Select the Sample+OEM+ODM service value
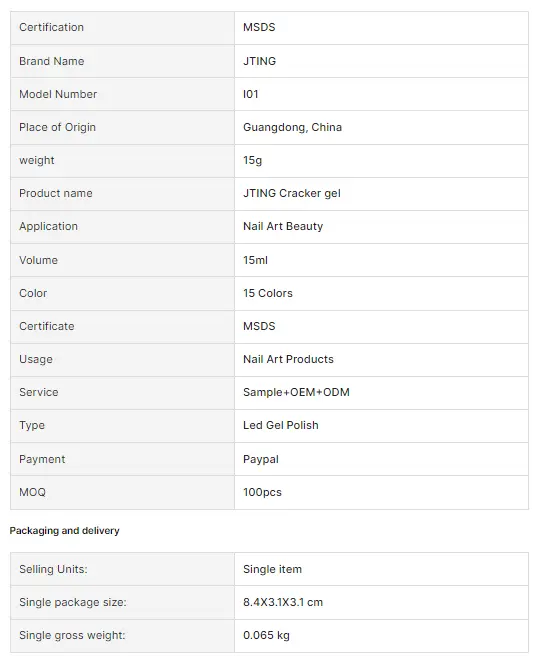The height and width of the screenshot is (660, 538). click(x=296, y=392)
